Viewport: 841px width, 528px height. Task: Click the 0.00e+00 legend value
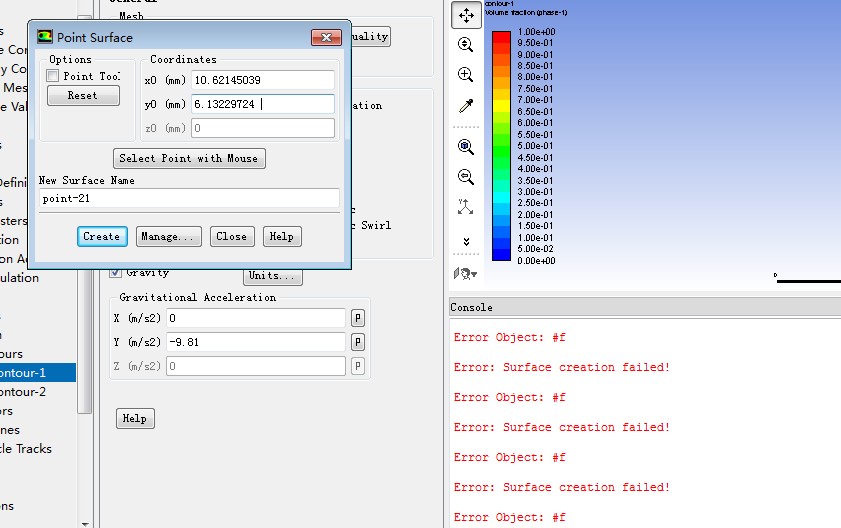click(x=536, y=261)
